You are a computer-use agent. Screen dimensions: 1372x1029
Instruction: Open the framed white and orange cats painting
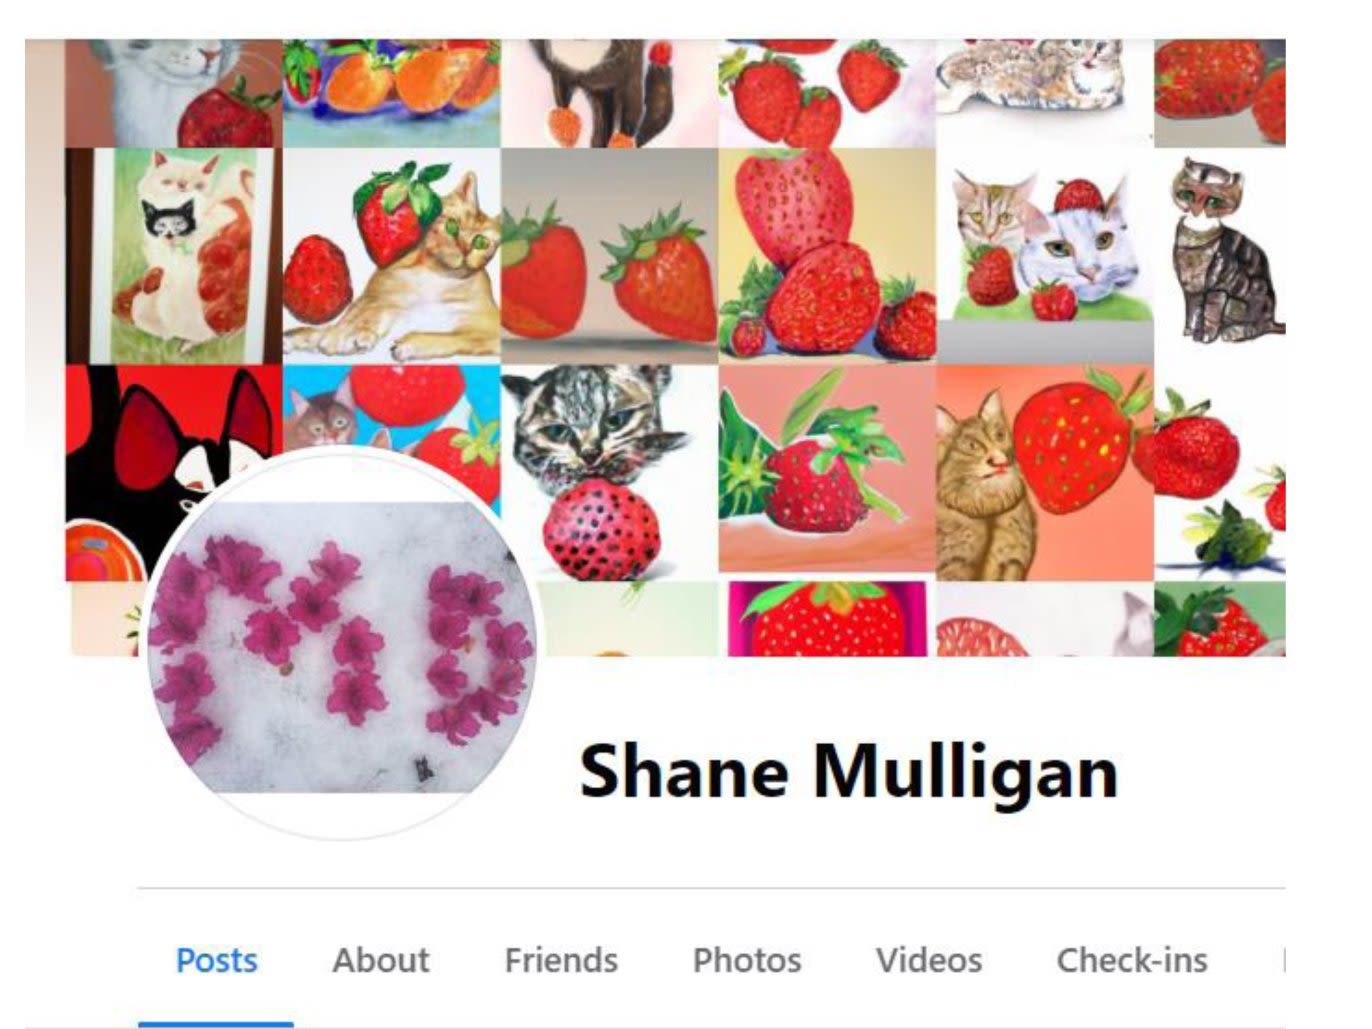point(174,256)
